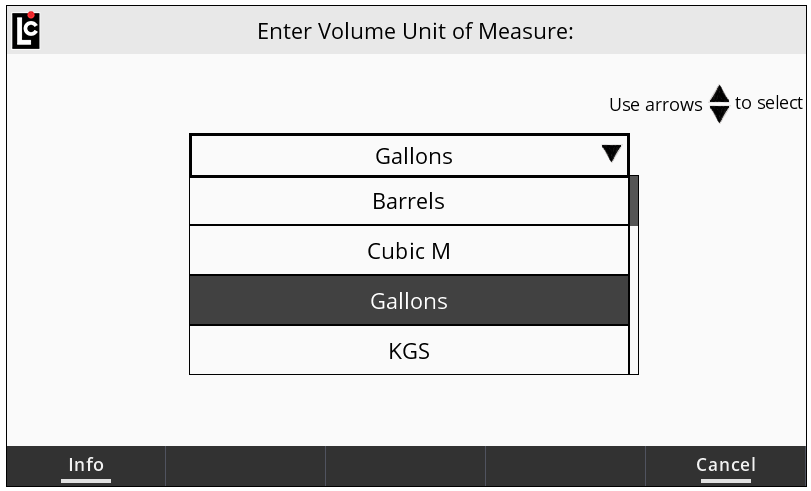The width and height of the screenshot is (811, 491).
Task: Click the LC logo icon
Action: pos(26,29)
